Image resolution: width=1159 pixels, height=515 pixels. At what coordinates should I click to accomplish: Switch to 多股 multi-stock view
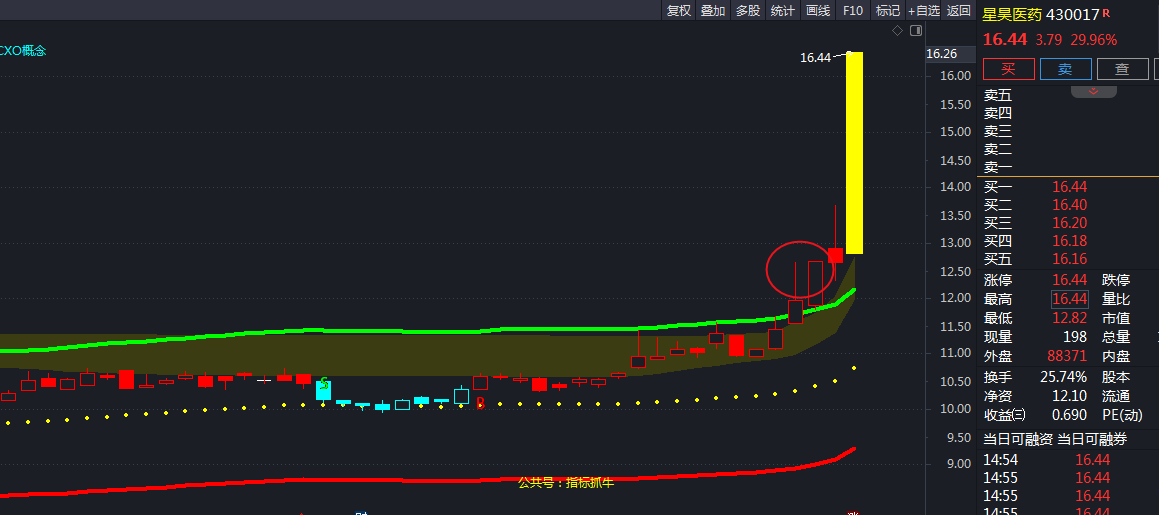pos(748,11)
